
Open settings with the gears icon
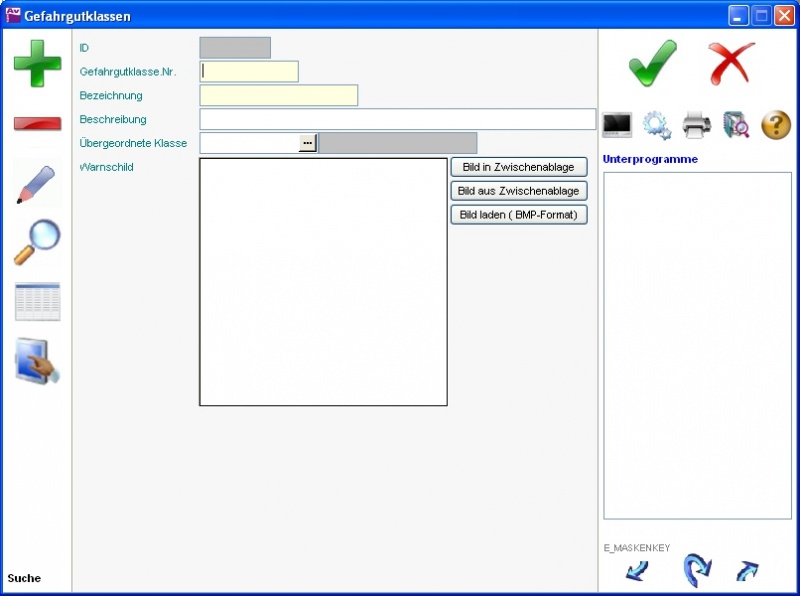pos(657,125)
